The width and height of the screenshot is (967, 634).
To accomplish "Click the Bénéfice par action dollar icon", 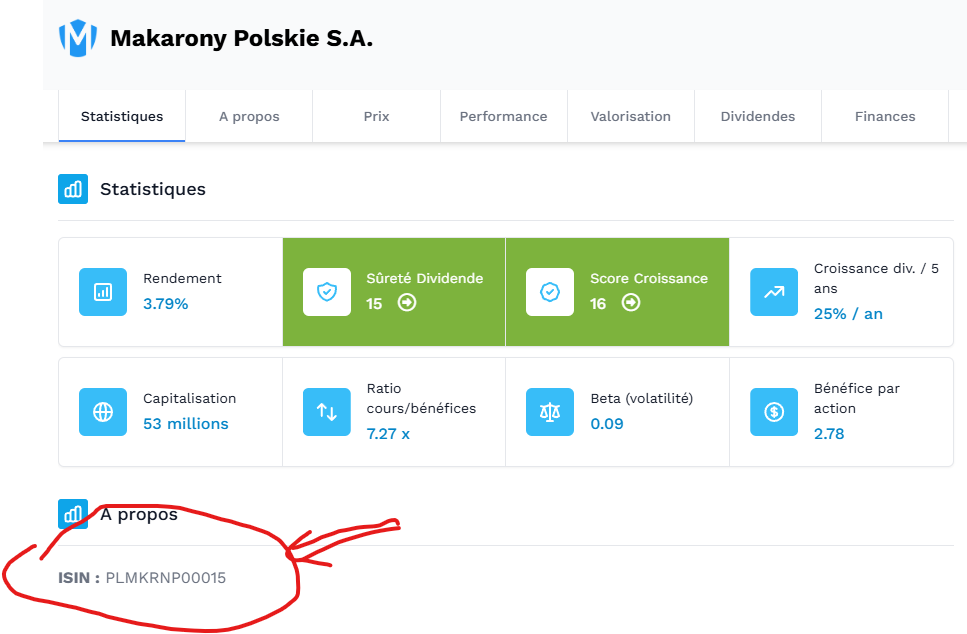I will click(774, 412).
